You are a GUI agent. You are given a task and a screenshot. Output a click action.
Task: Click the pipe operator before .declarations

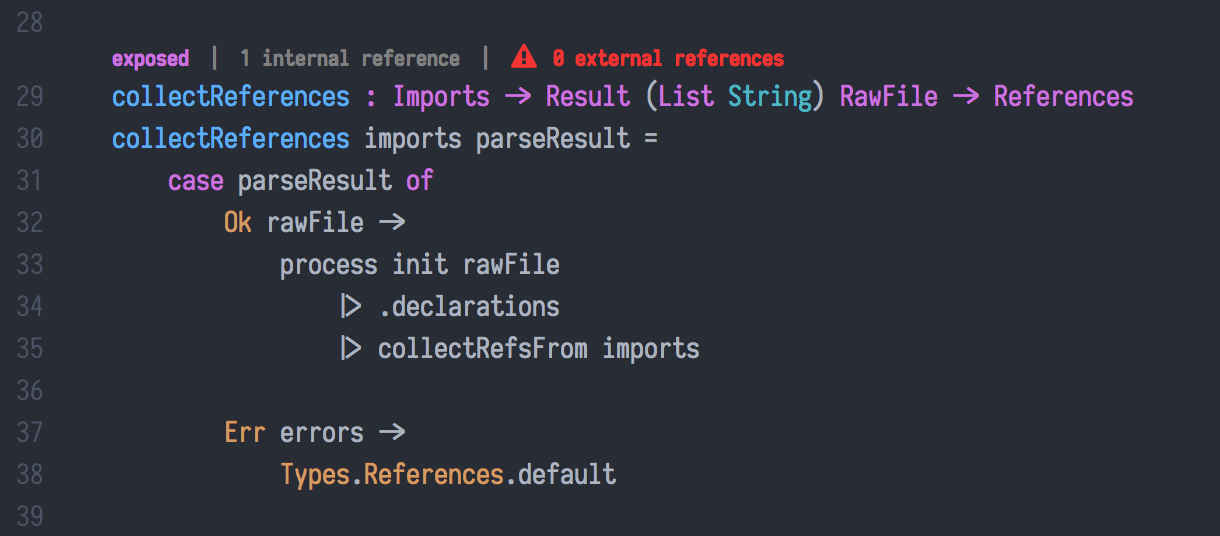(350, 306)
